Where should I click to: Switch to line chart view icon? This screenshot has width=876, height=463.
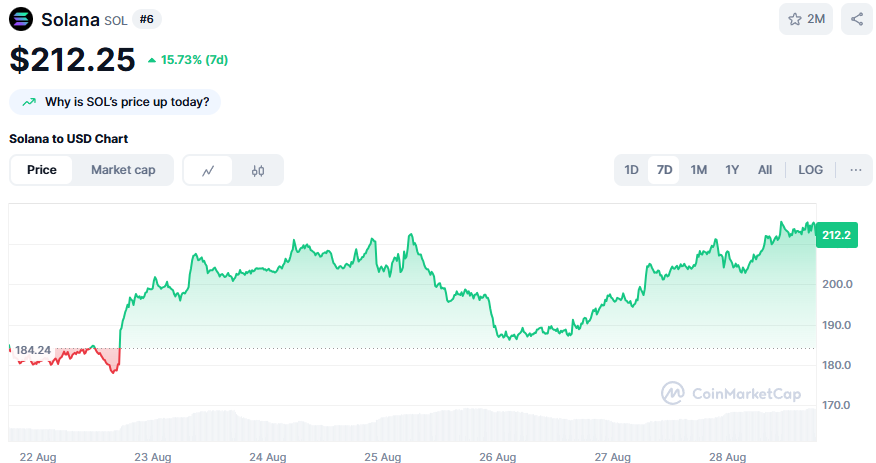(208, 170)
